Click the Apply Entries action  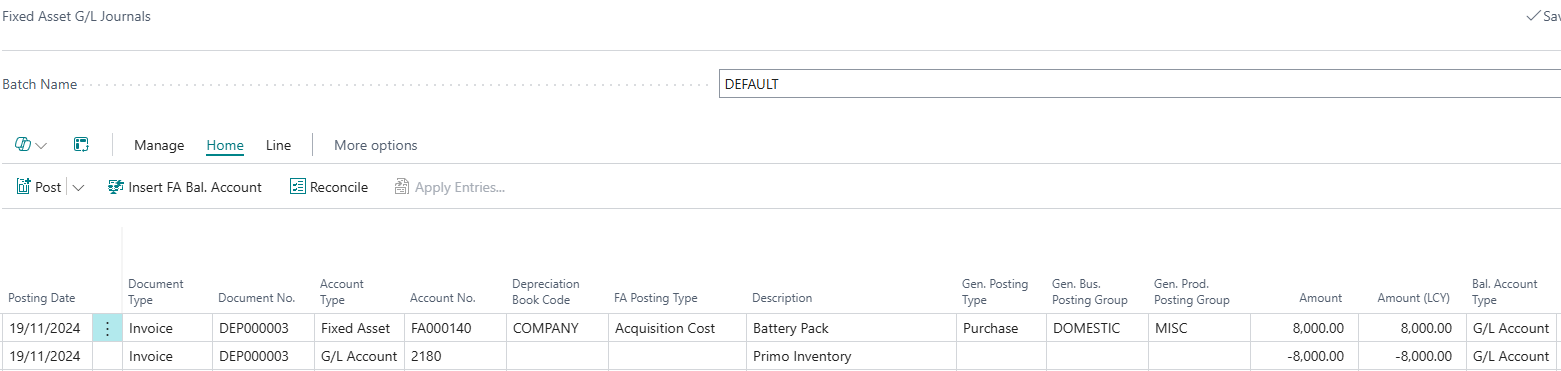(x=450, y=187)
